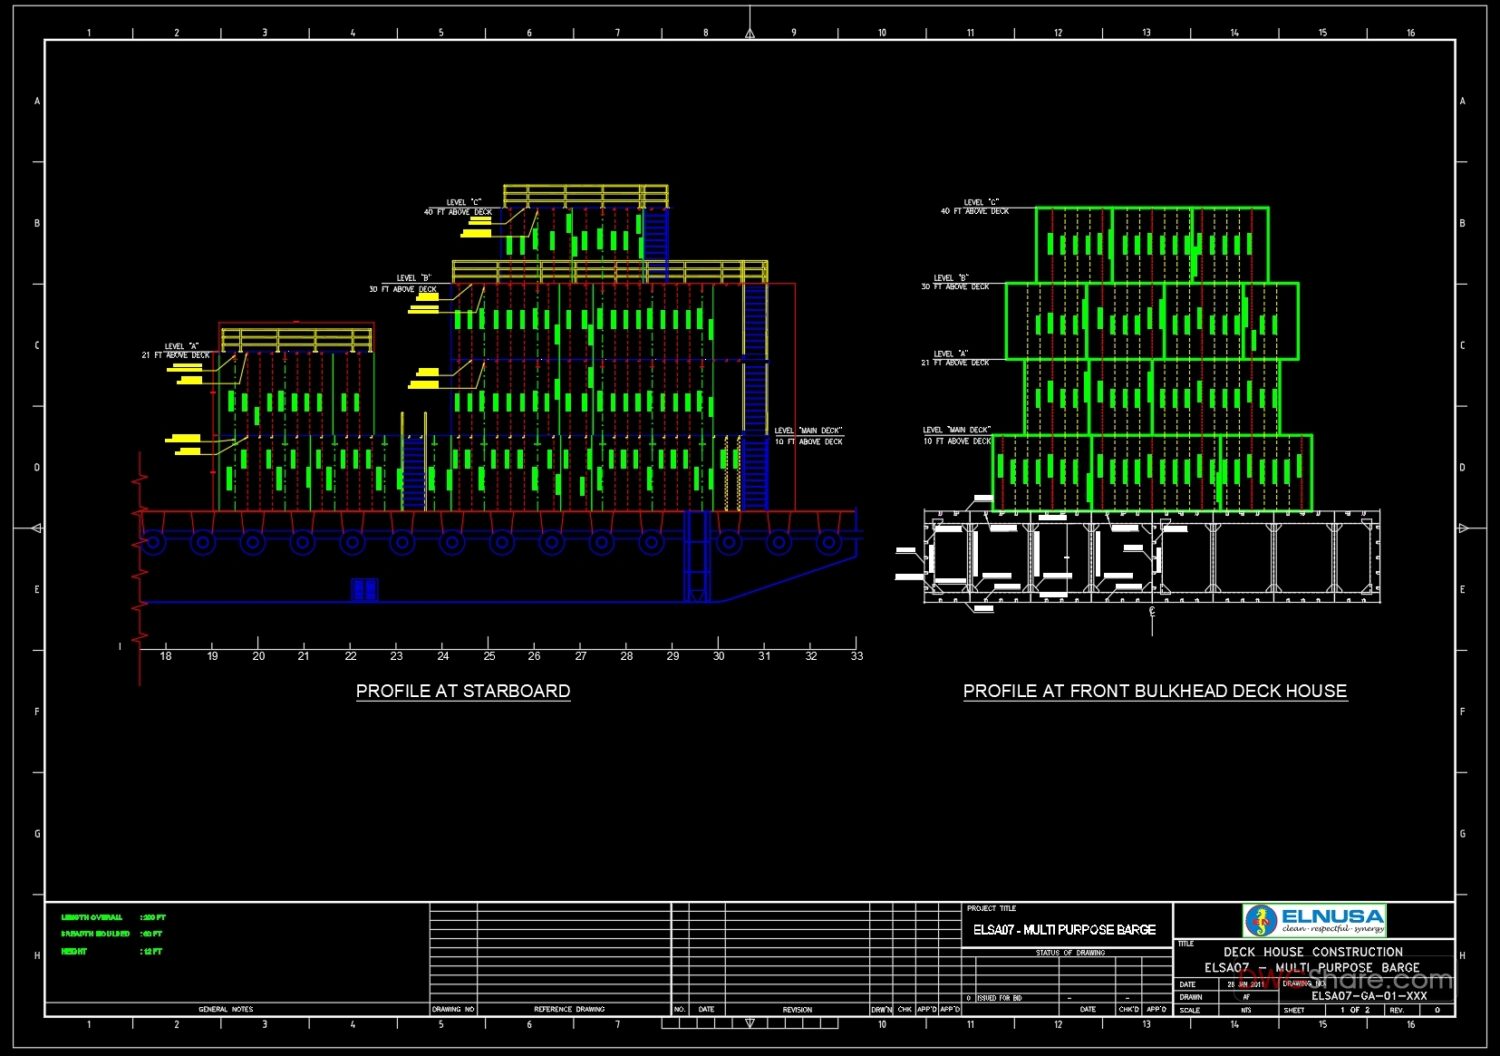Select the GENERAL NOTES header
Screen dimensions: 1500x1056
point(226,1009)
